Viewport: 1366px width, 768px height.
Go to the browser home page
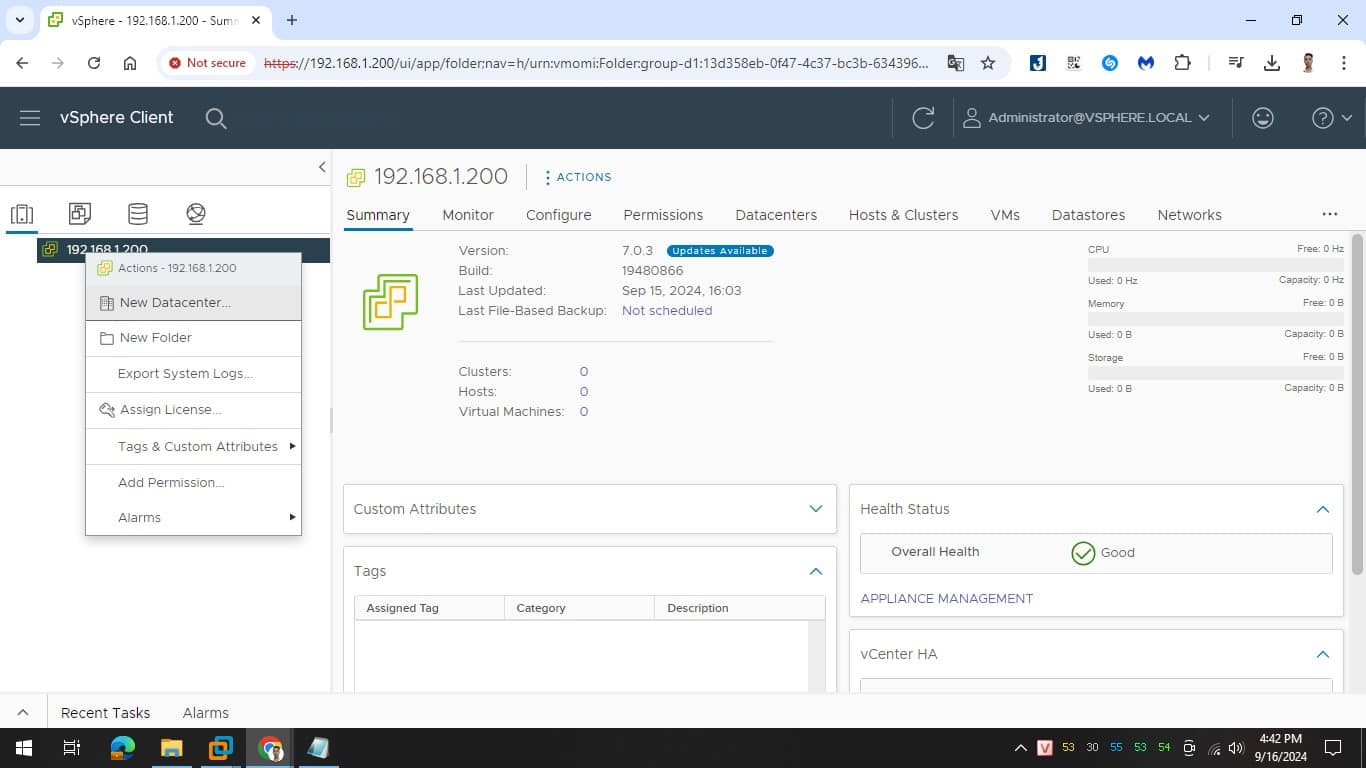tap(130, 63)
